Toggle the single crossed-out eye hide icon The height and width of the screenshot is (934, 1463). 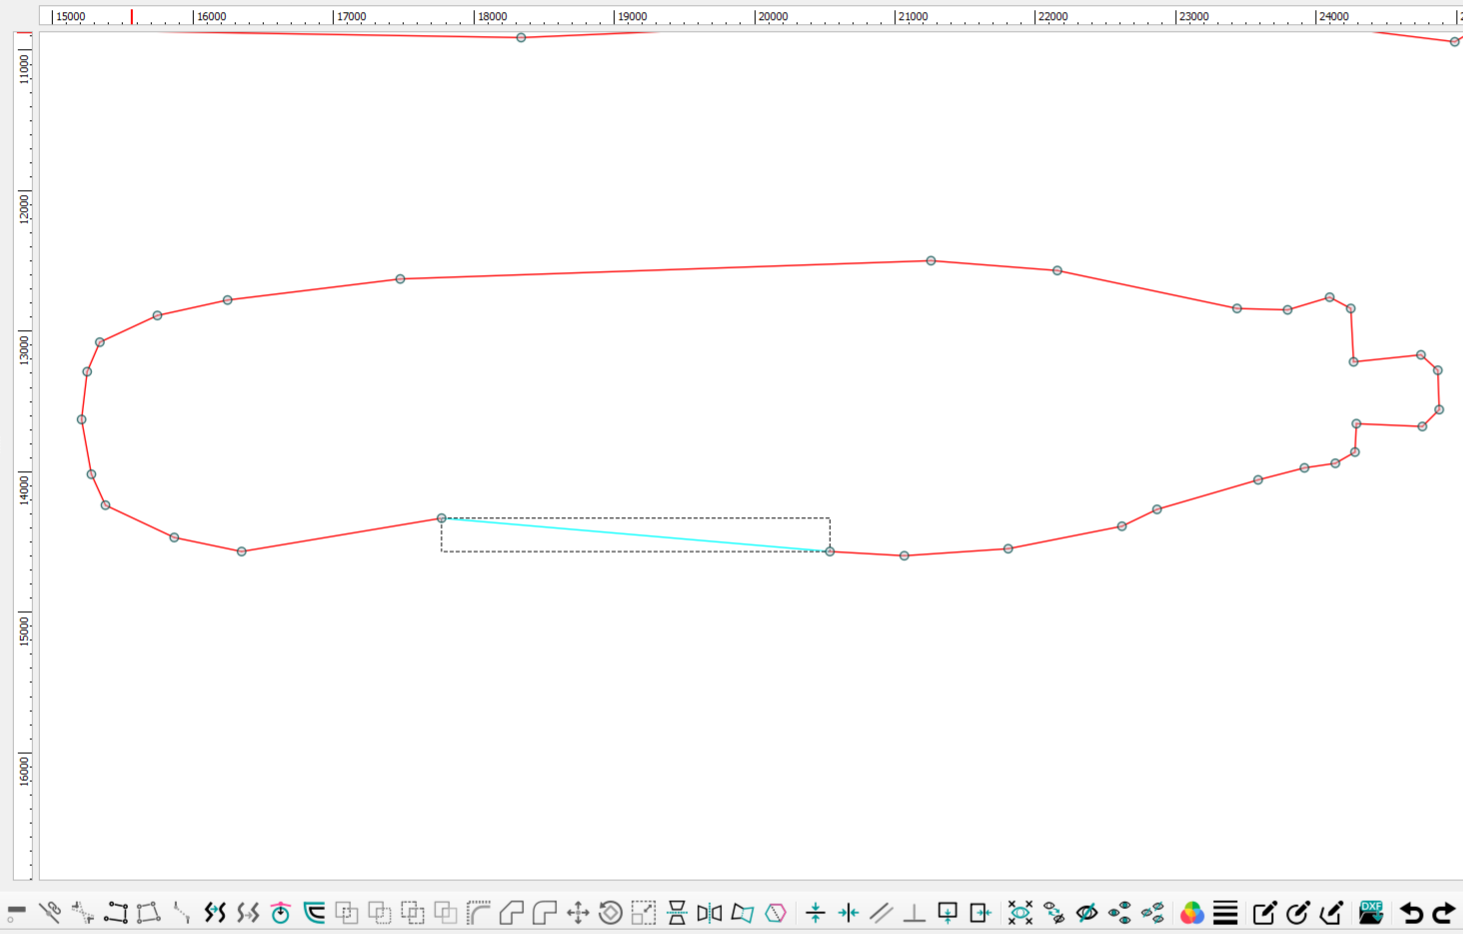(x=1086, y=912)
